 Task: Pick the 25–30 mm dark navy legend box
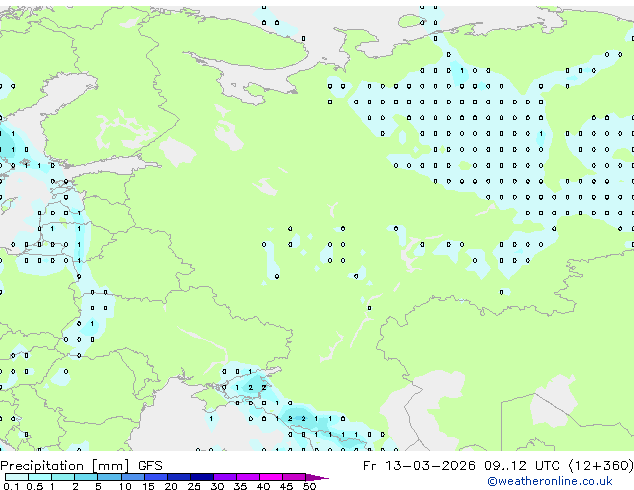pyautogui.click(x=202, y=477)
